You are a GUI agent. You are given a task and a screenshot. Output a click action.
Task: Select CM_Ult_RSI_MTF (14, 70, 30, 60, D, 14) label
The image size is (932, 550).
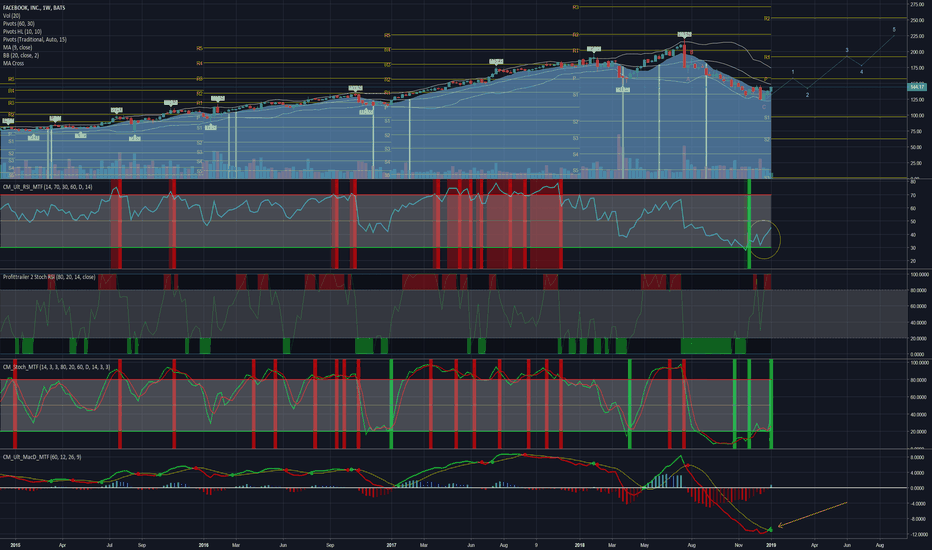click(48, 187)
